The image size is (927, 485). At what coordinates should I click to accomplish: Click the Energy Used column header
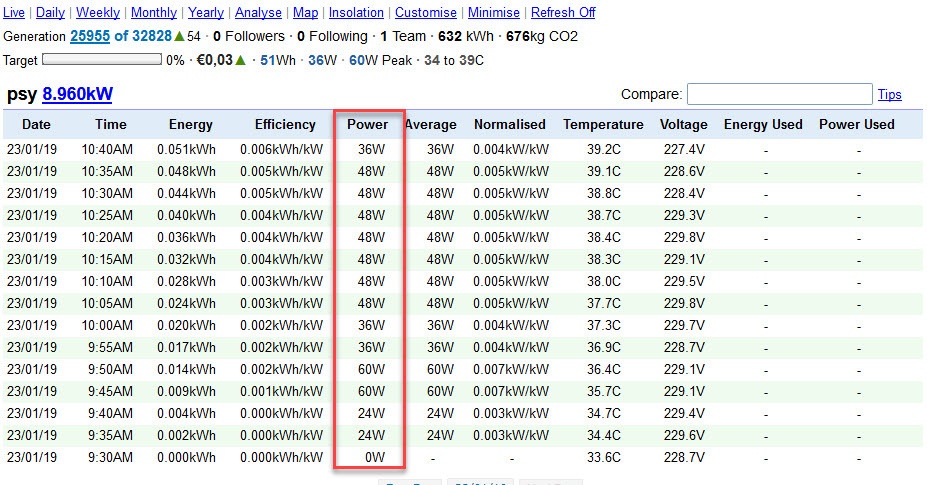click(763, 124)
